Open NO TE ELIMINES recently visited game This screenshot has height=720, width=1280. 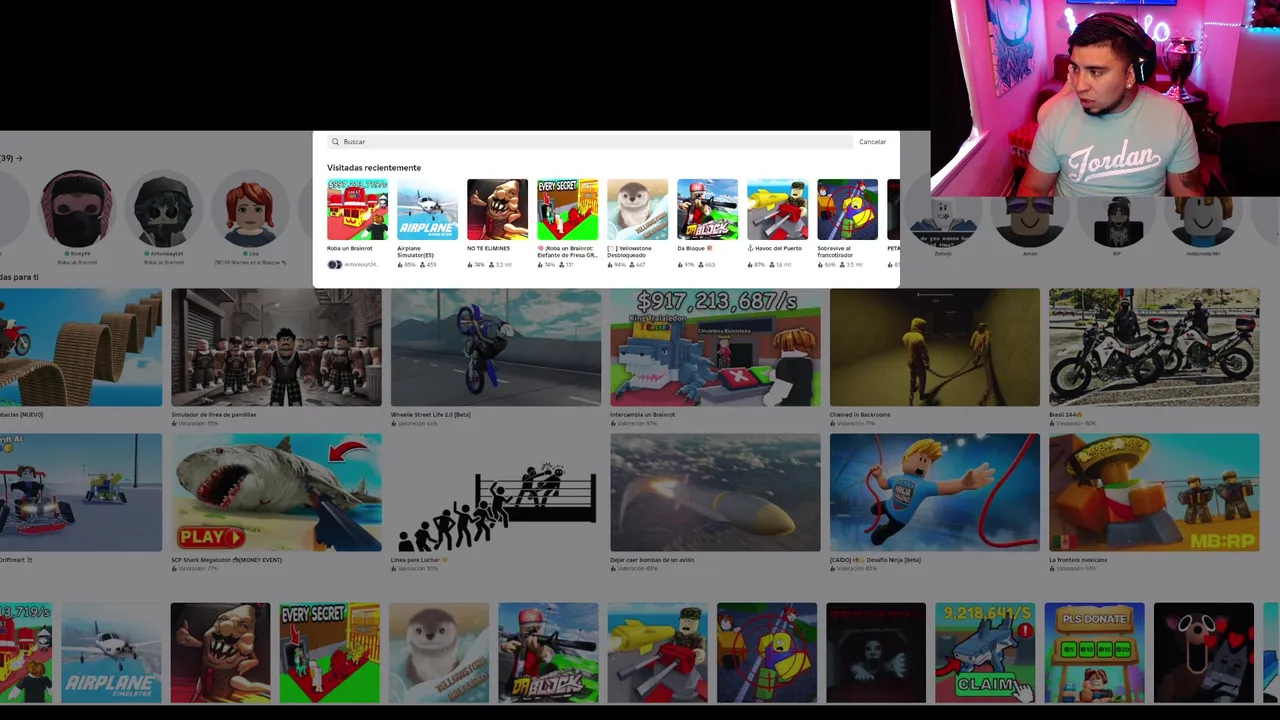497,210
